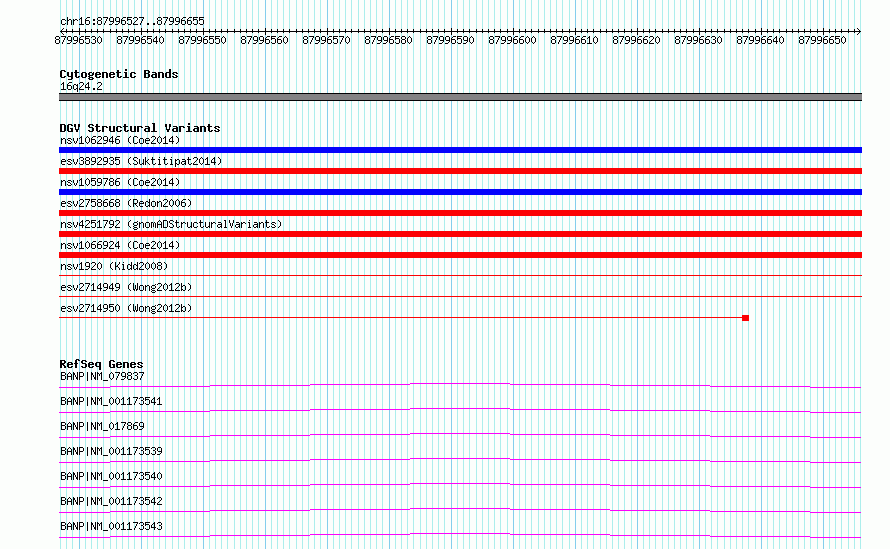Screen dimensions: 890x549
Task: Select transcript BANP|NM_001173543
Action: point(111,526)
